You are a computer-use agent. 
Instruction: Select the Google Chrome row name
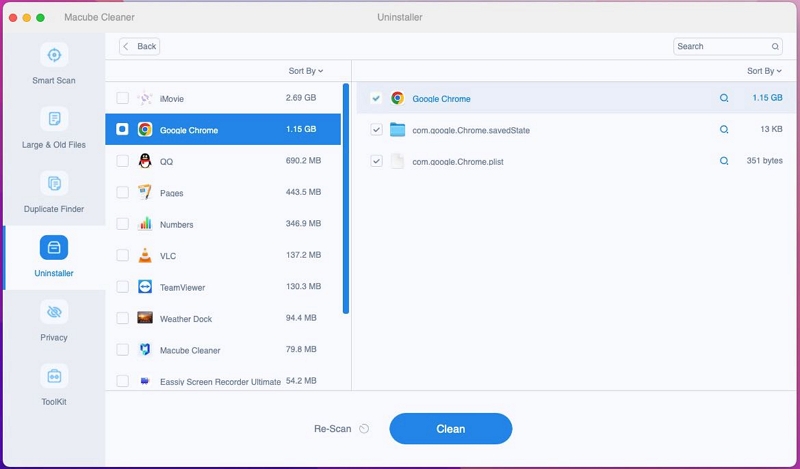click(x=189, y=130)
